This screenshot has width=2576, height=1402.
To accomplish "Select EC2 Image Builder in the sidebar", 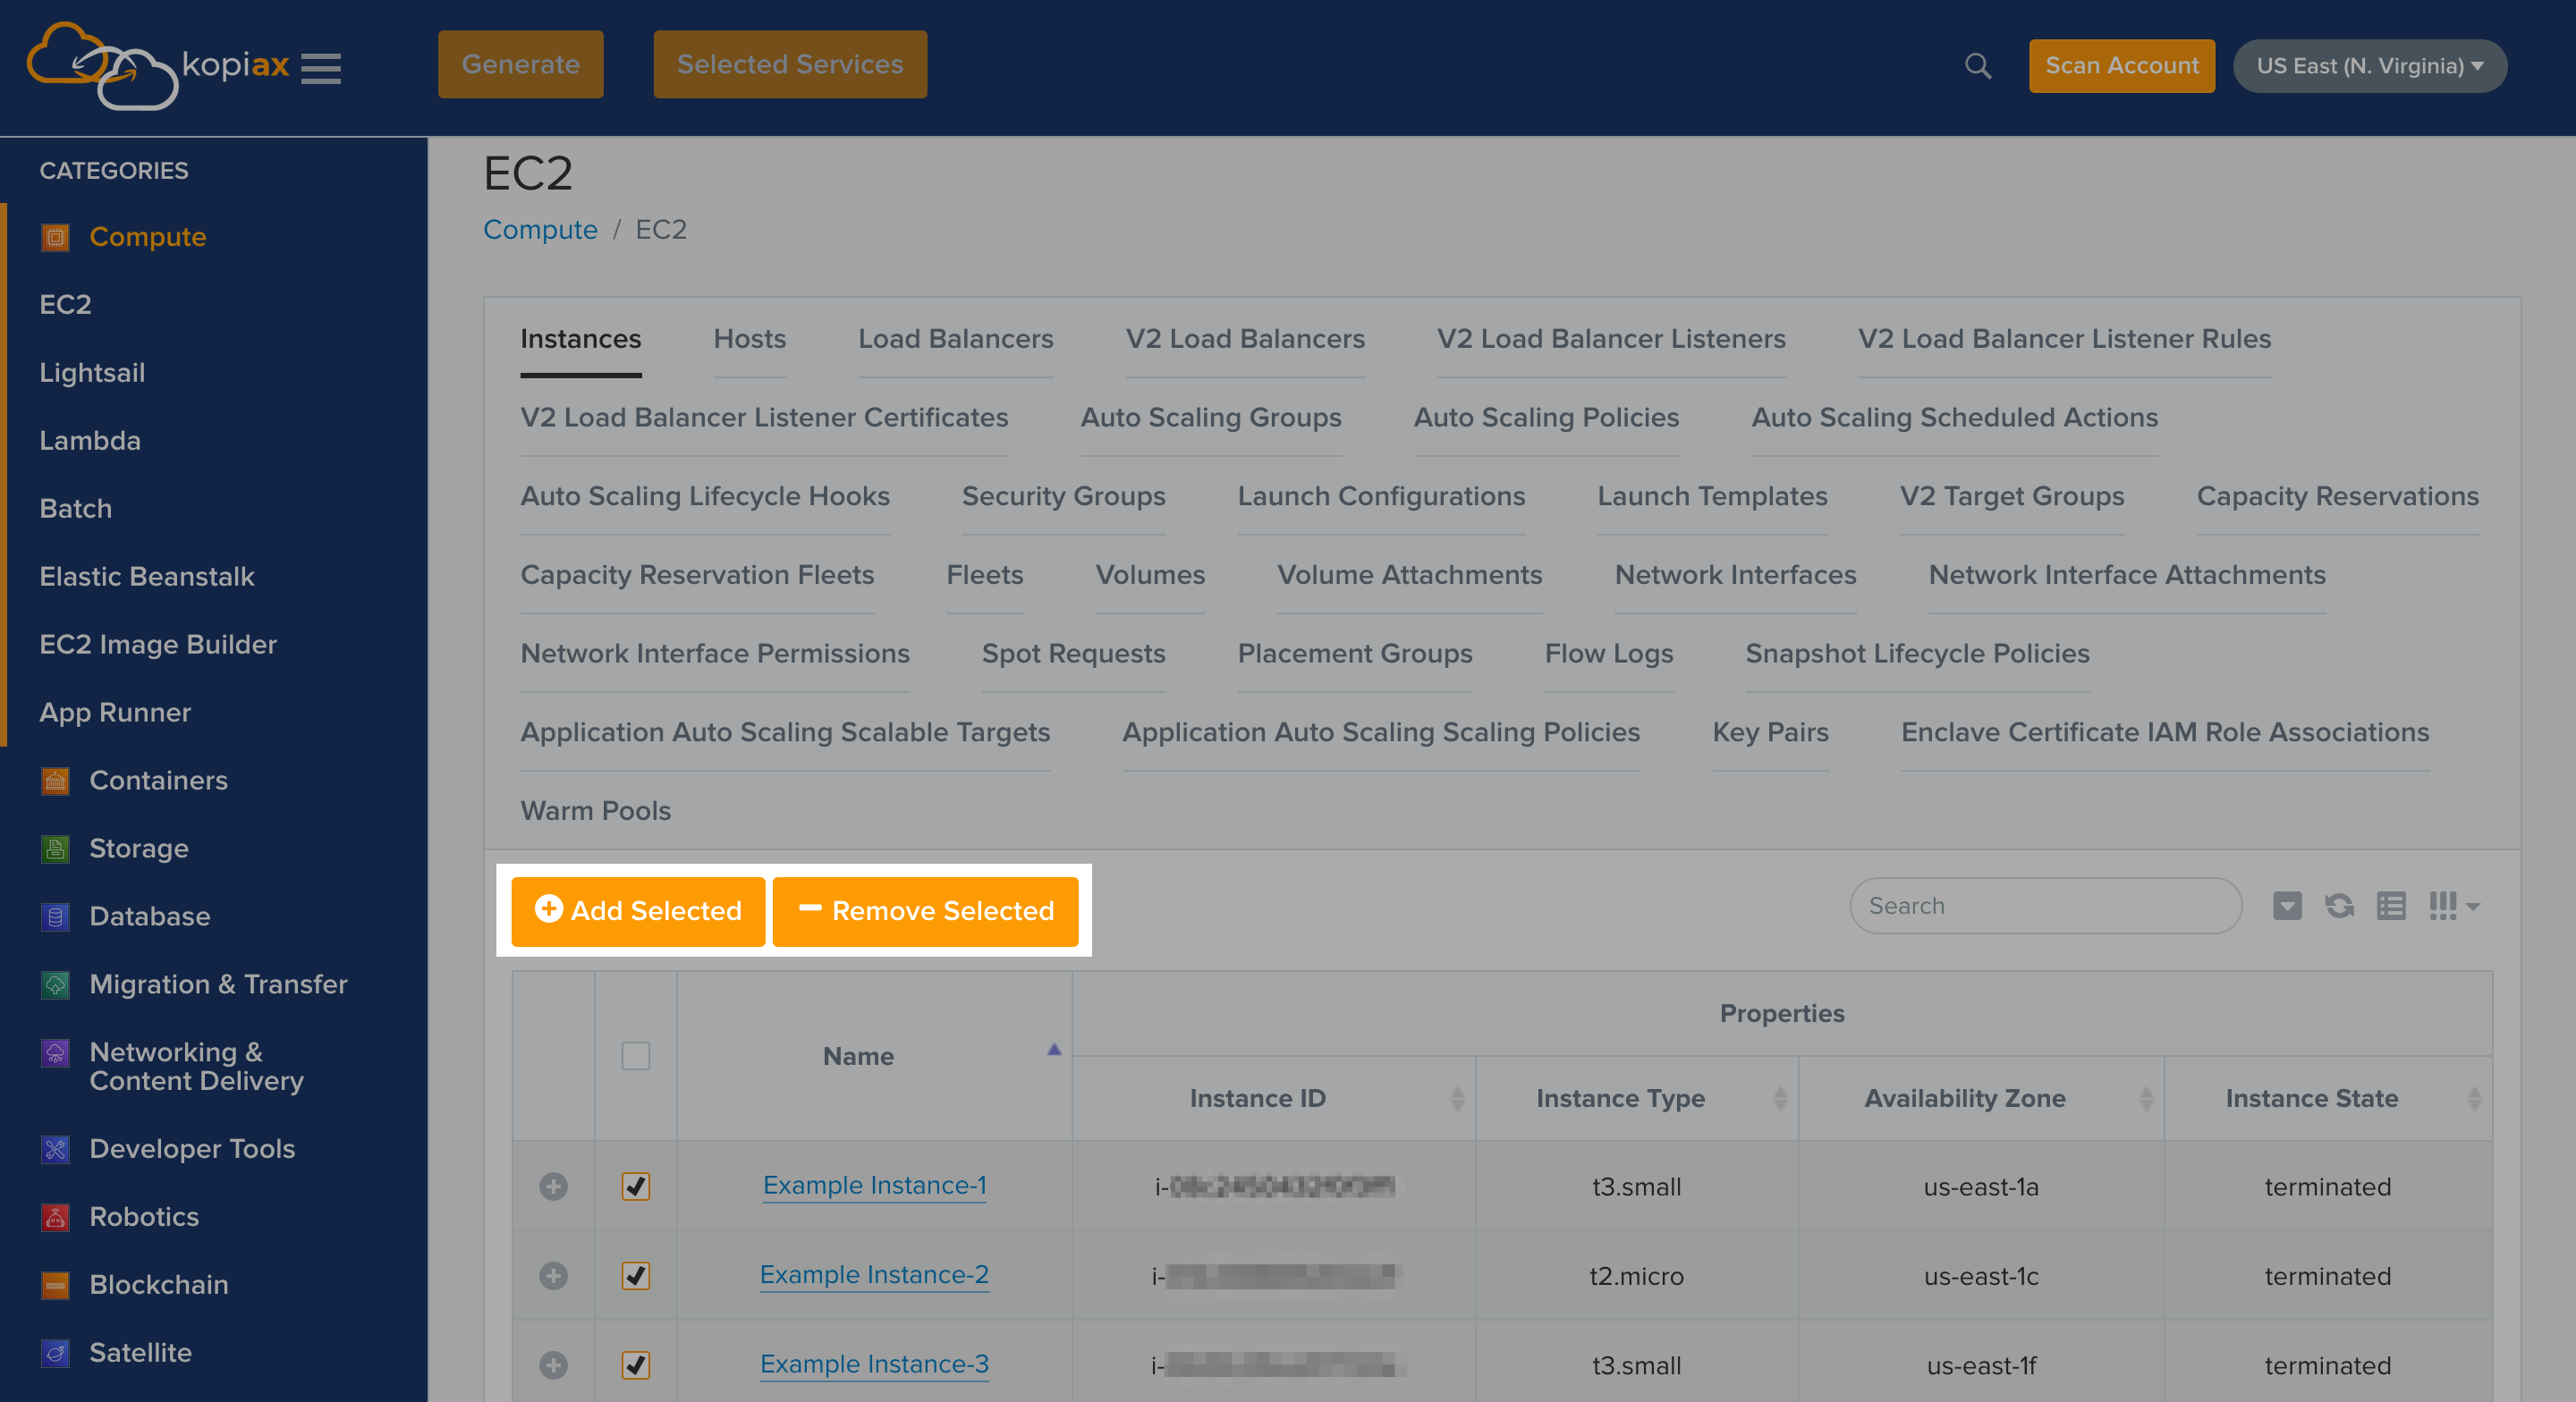I will pyautogui.click(x=157, y=645).
